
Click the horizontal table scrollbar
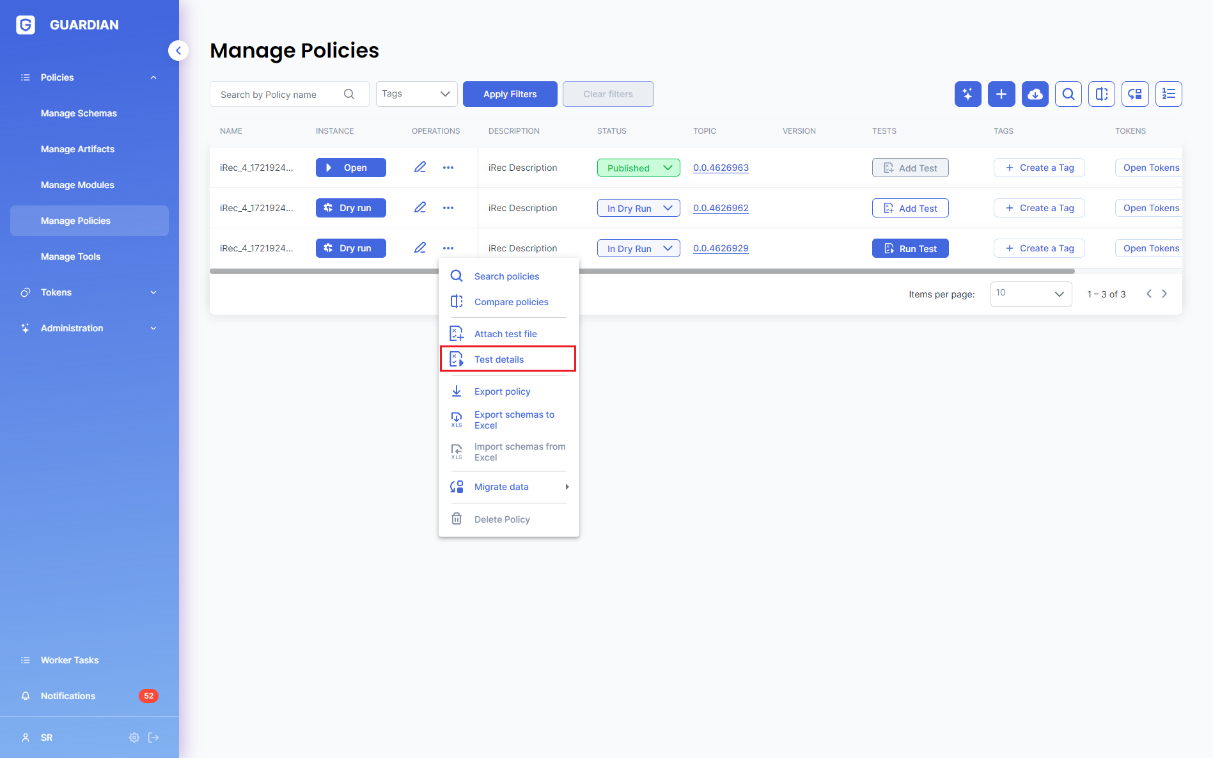click(x=641, y=271)
